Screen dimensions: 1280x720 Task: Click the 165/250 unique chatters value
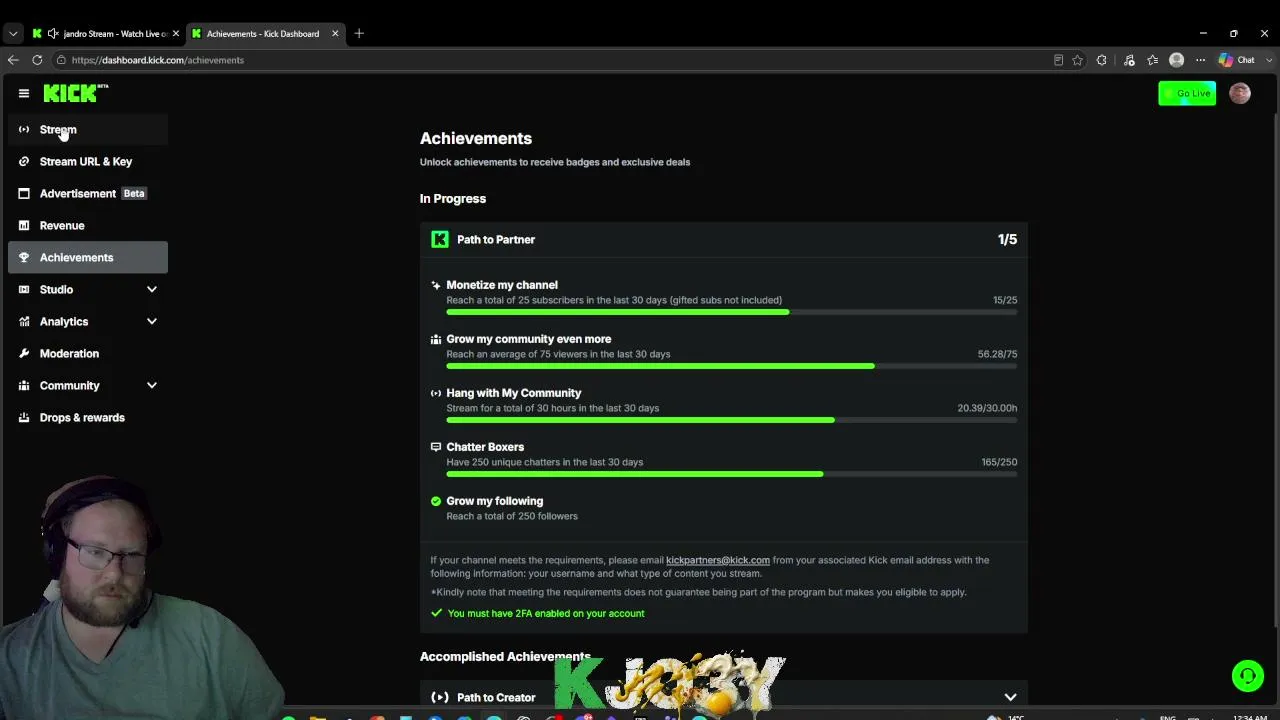point(999,462)
